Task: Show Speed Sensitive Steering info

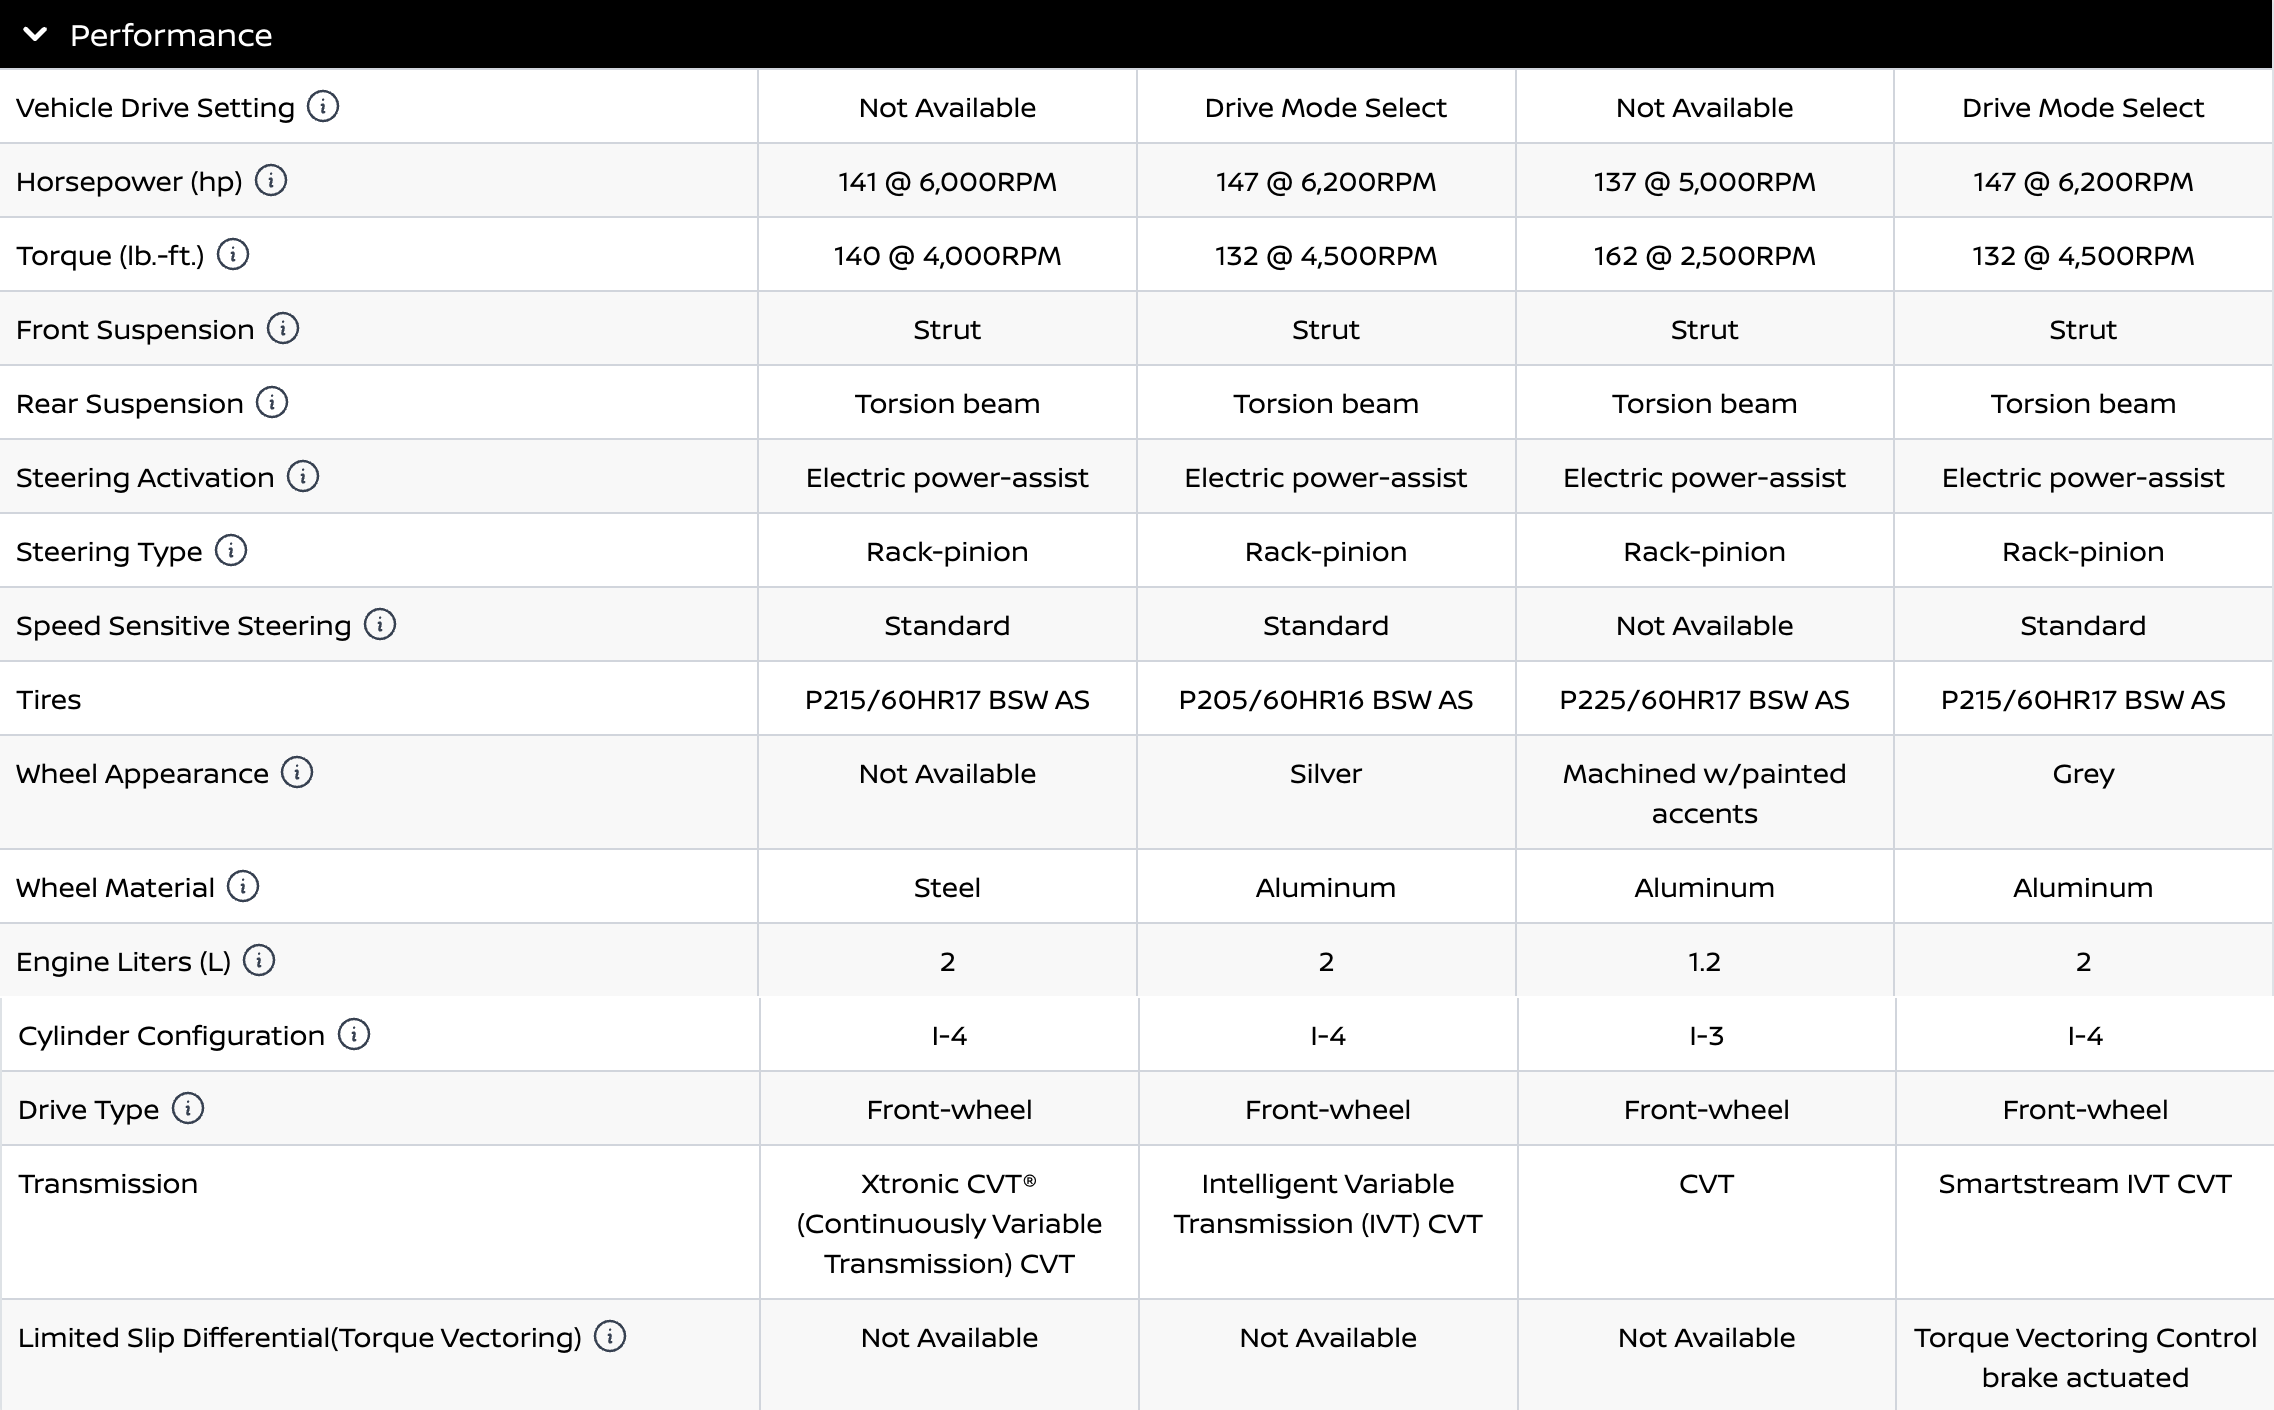Action: 380,624
